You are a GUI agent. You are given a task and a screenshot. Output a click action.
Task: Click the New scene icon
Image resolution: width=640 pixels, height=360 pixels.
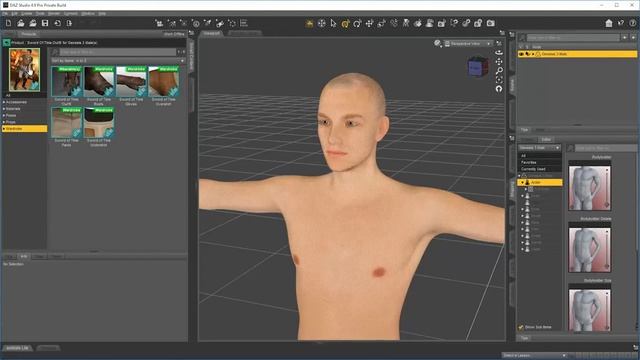pos(9,23)
